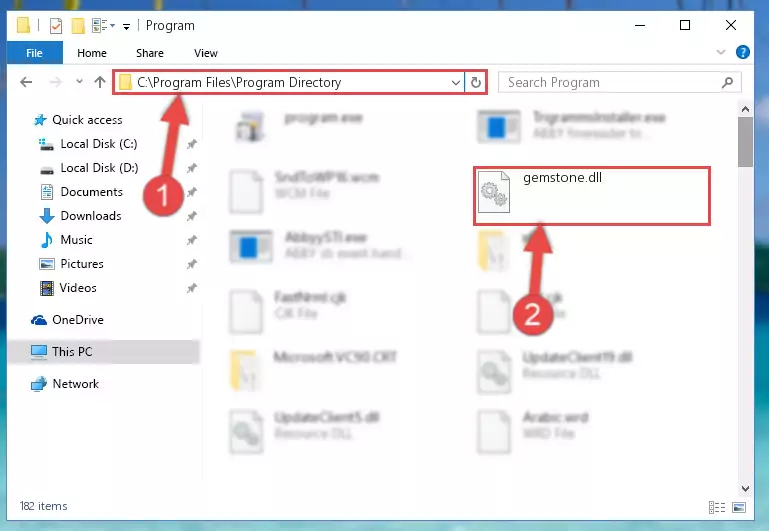Expand the ribbon with the chevron
The width and height of the screenshot is (769, 531).
[720, 52]
